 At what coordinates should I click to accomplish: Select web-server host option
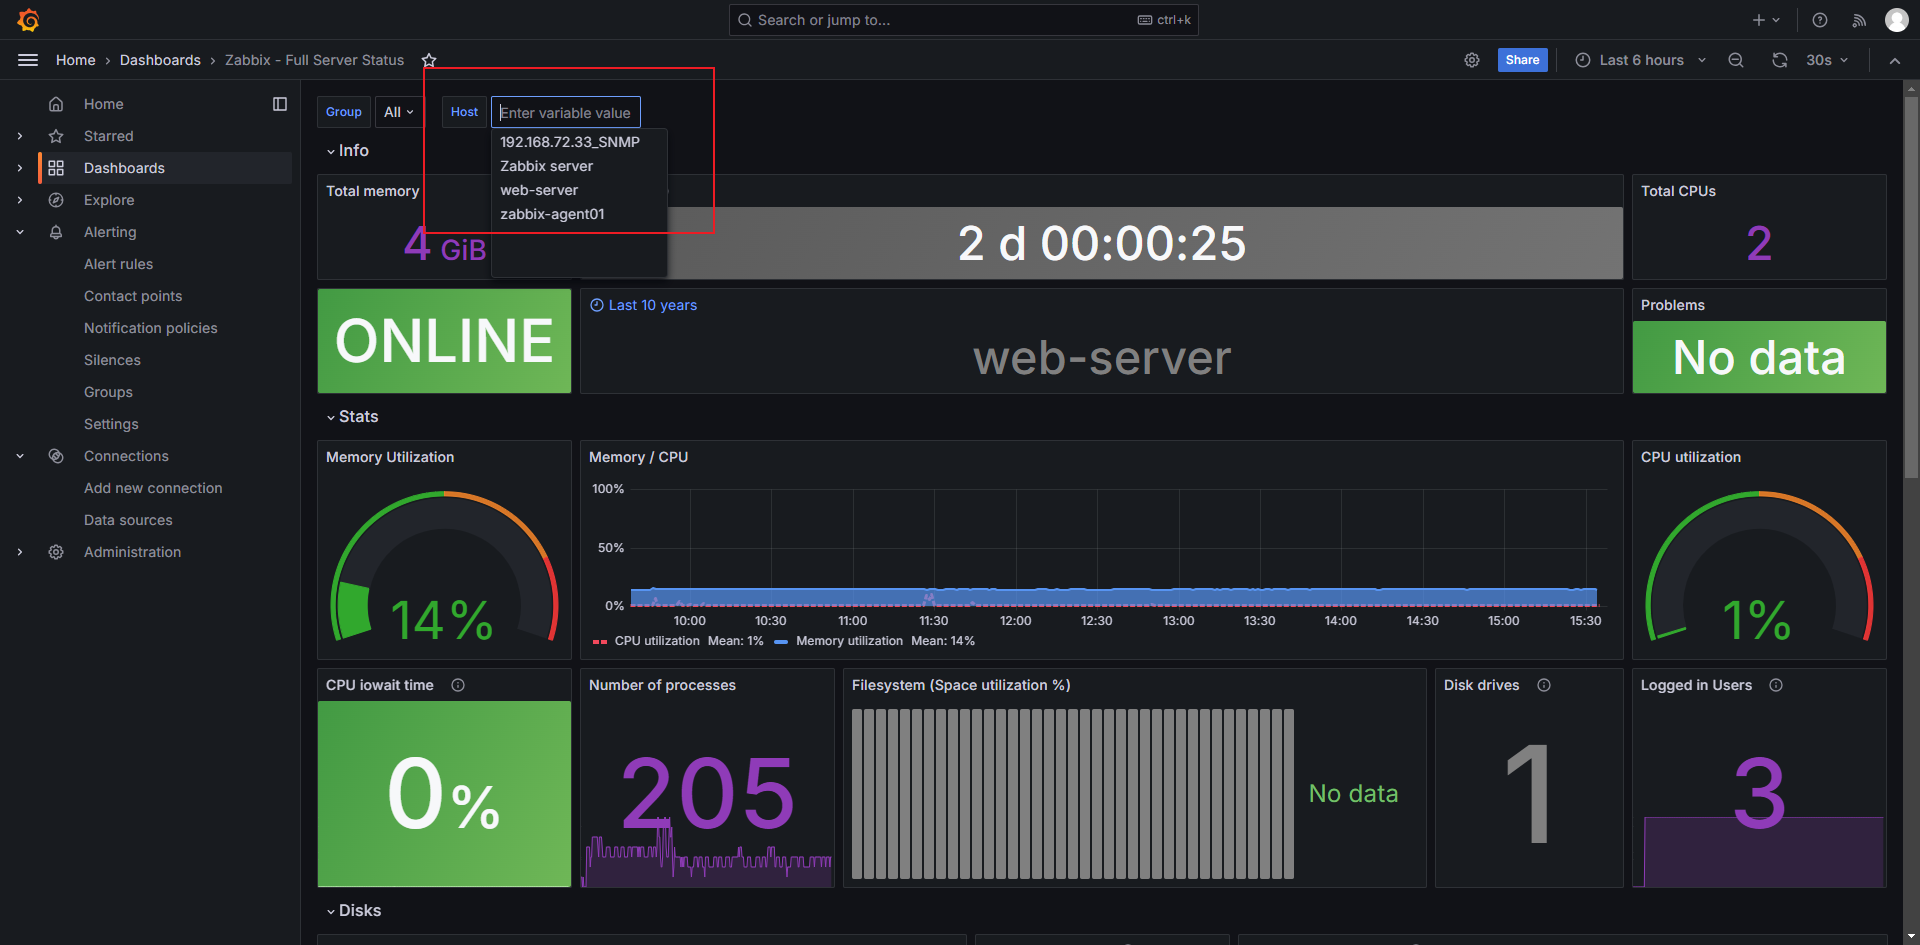(x=579, y=190)
